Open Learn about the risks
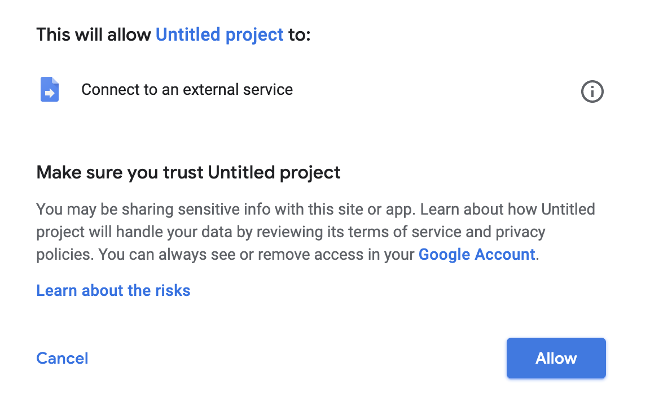 (113, 291)
